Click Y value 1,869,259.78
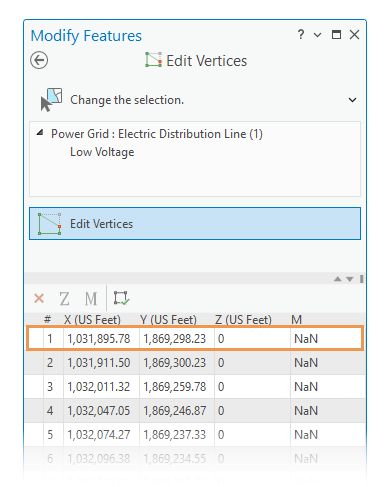 [x=175, y=387]
